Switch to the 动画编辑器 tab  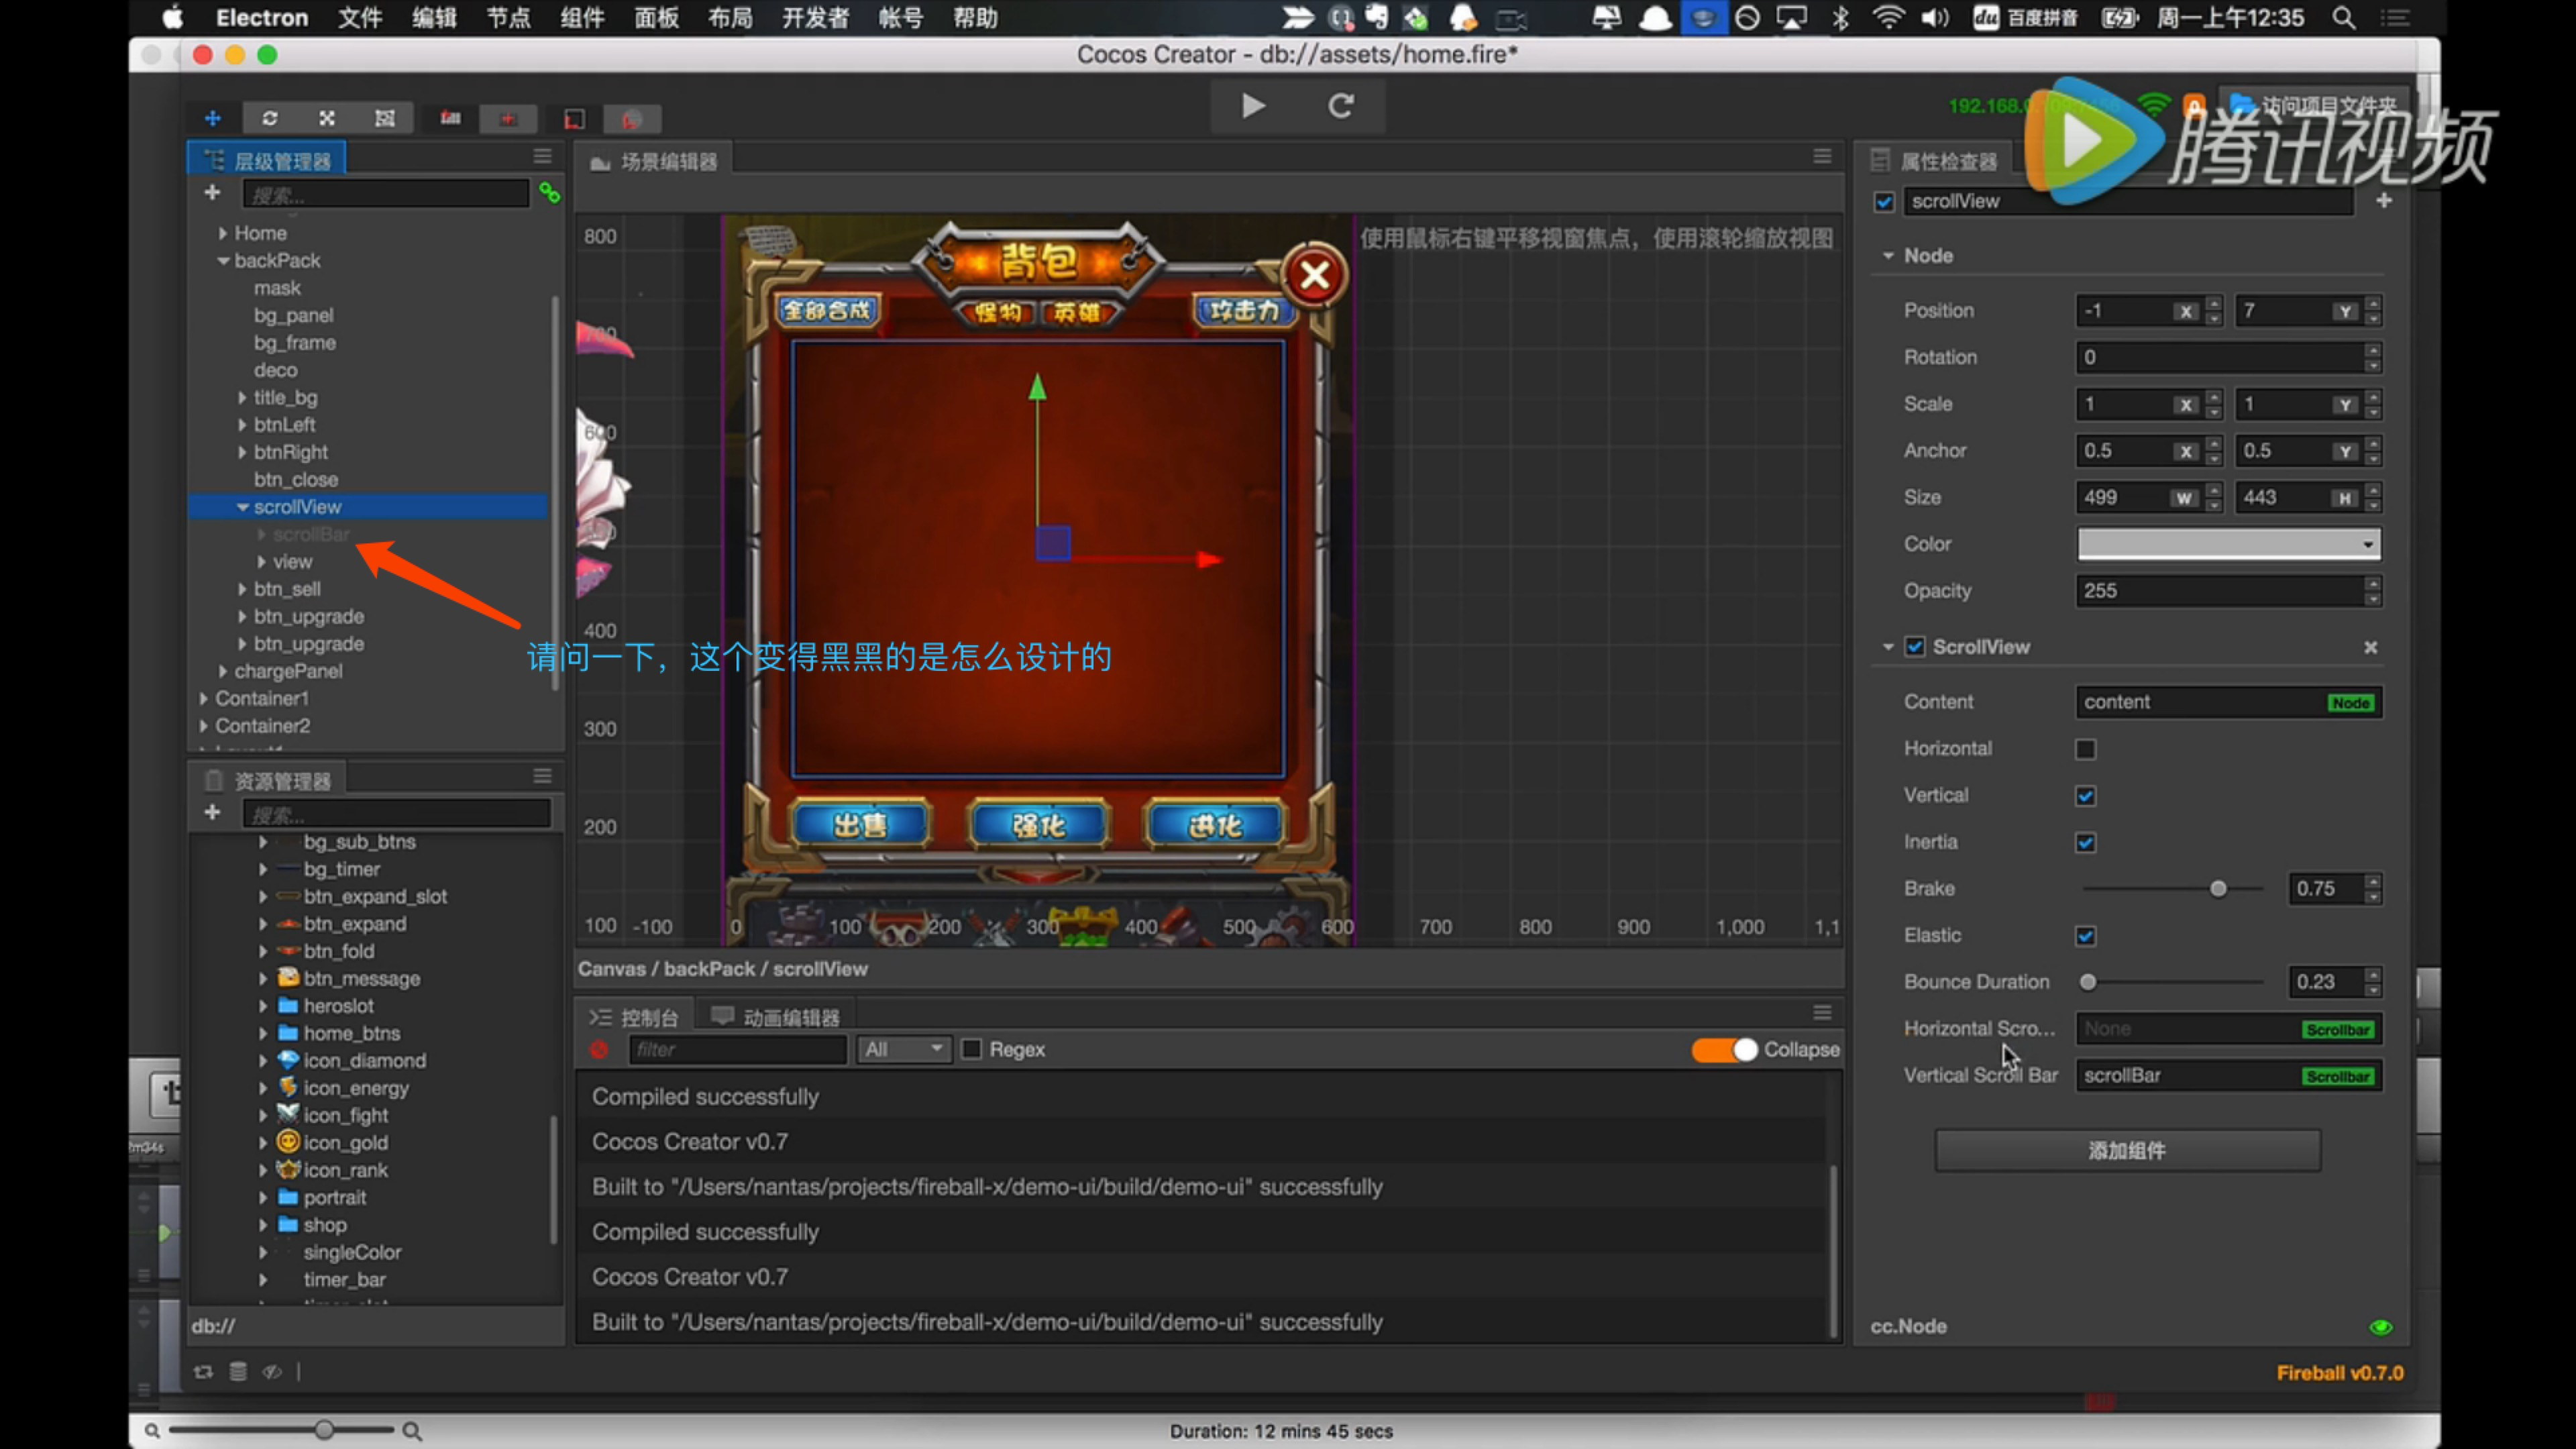pos(776,1017)
